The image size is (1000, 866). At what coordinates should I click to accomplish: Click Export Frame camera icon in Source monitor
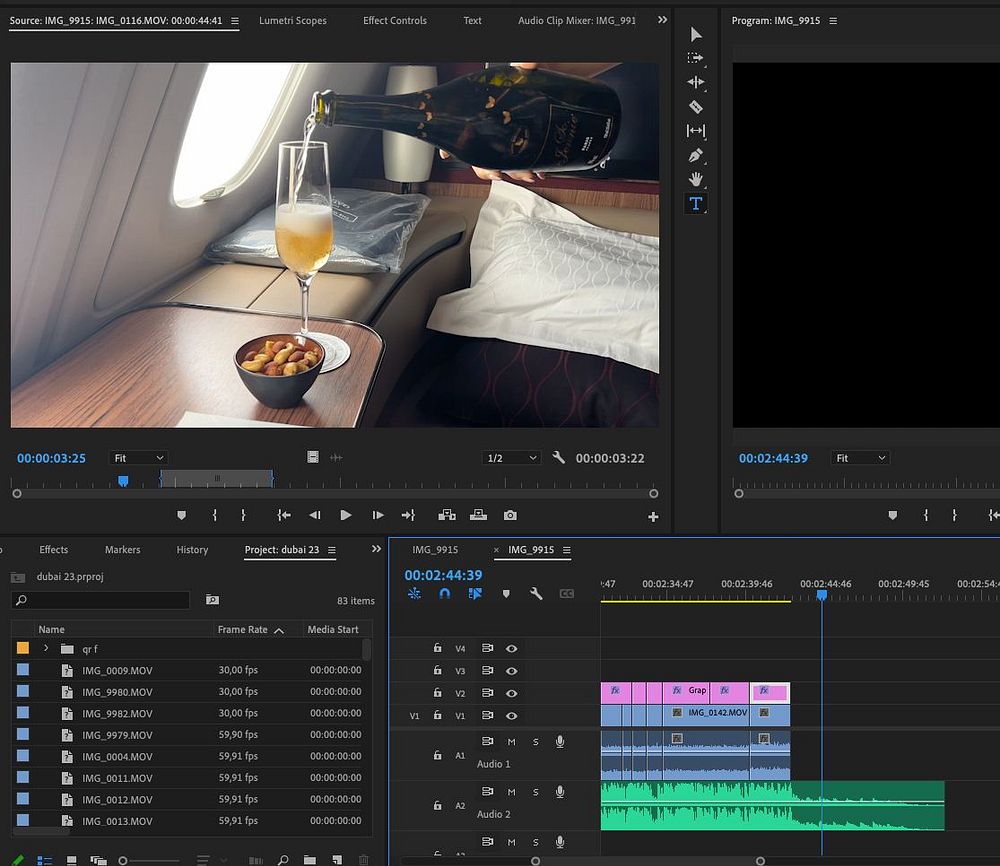pos(510,515)
